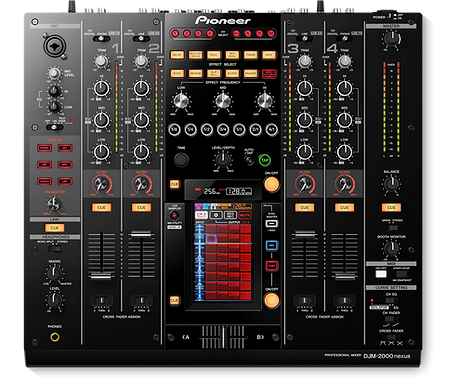Toggle the headphones MONO SPLIT/STEREO switch
The image size is (460, 380).
55,249
